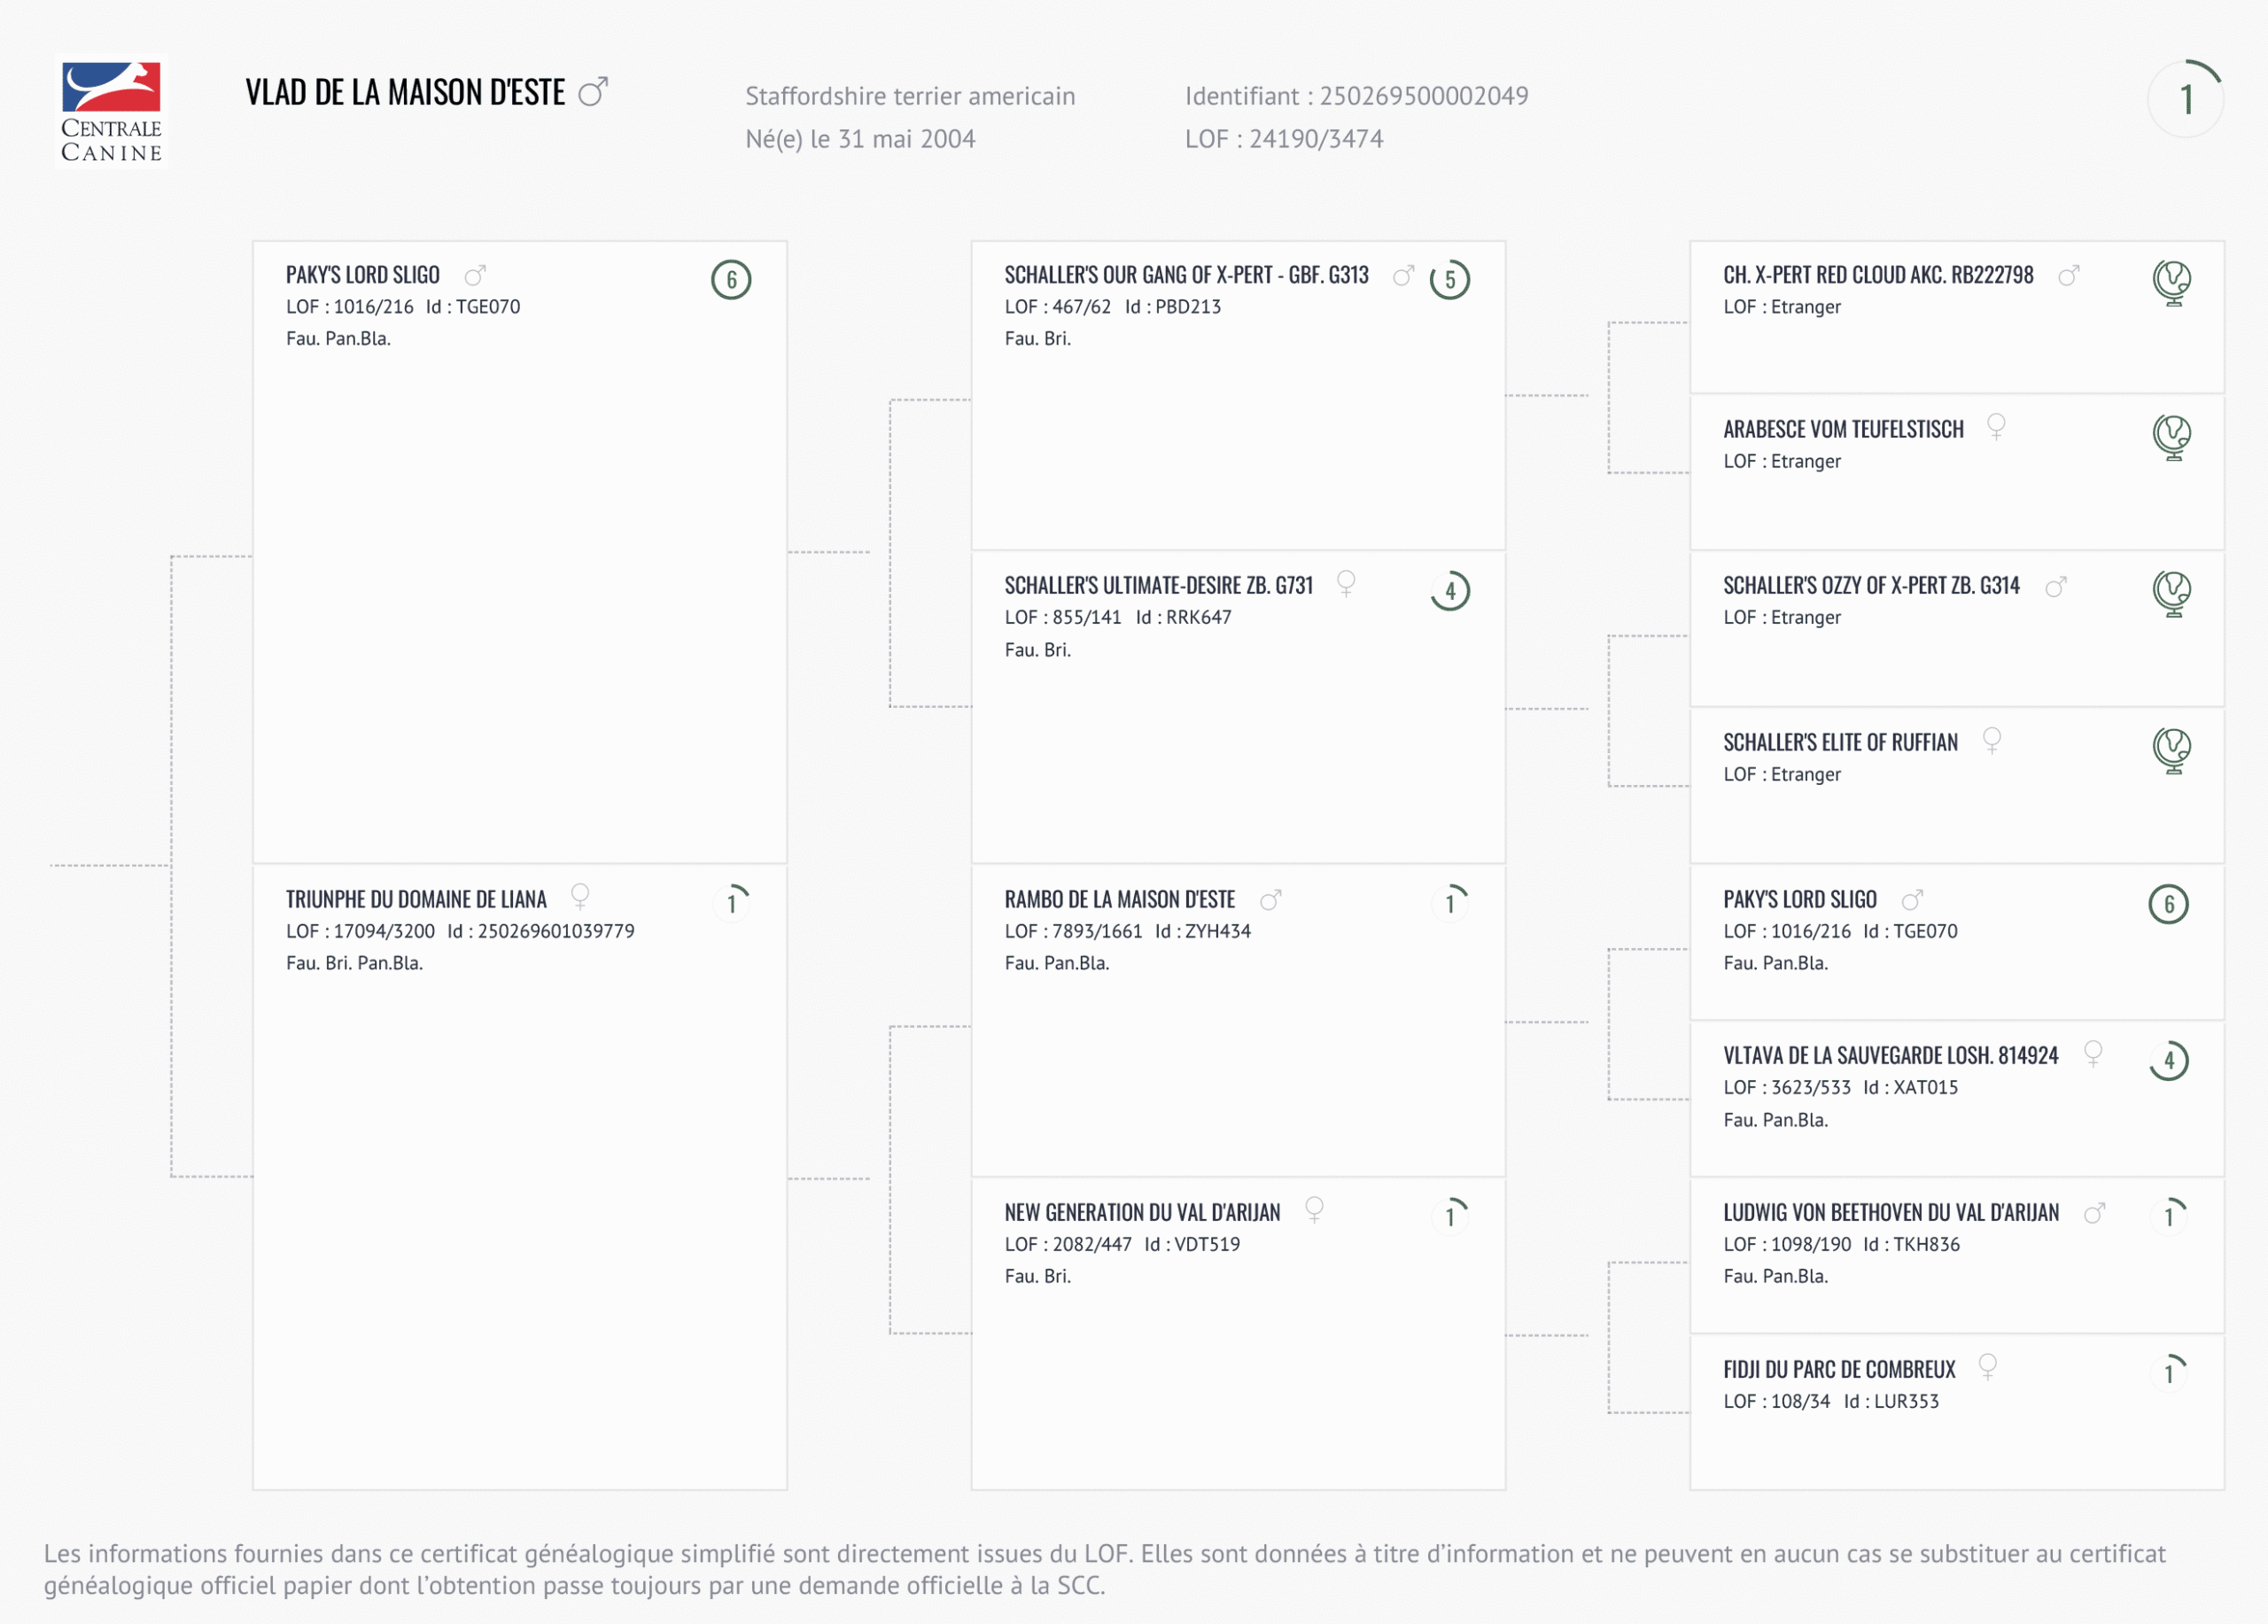Click the circled 4 badge for Schaller's Ultimate-Desire
2268x1624 pixels.
coord(1449,591)
